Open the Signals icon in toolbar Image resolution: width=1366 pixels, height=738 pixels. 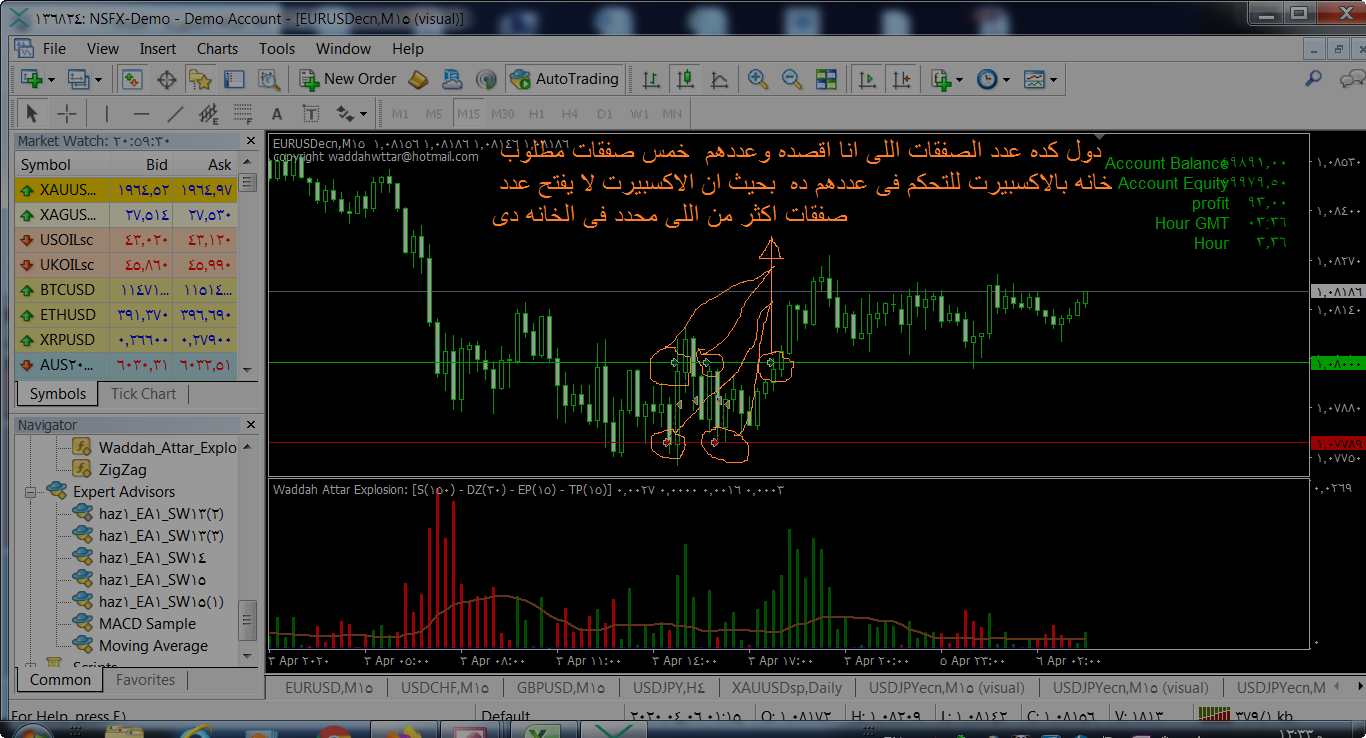coord(486,79)
